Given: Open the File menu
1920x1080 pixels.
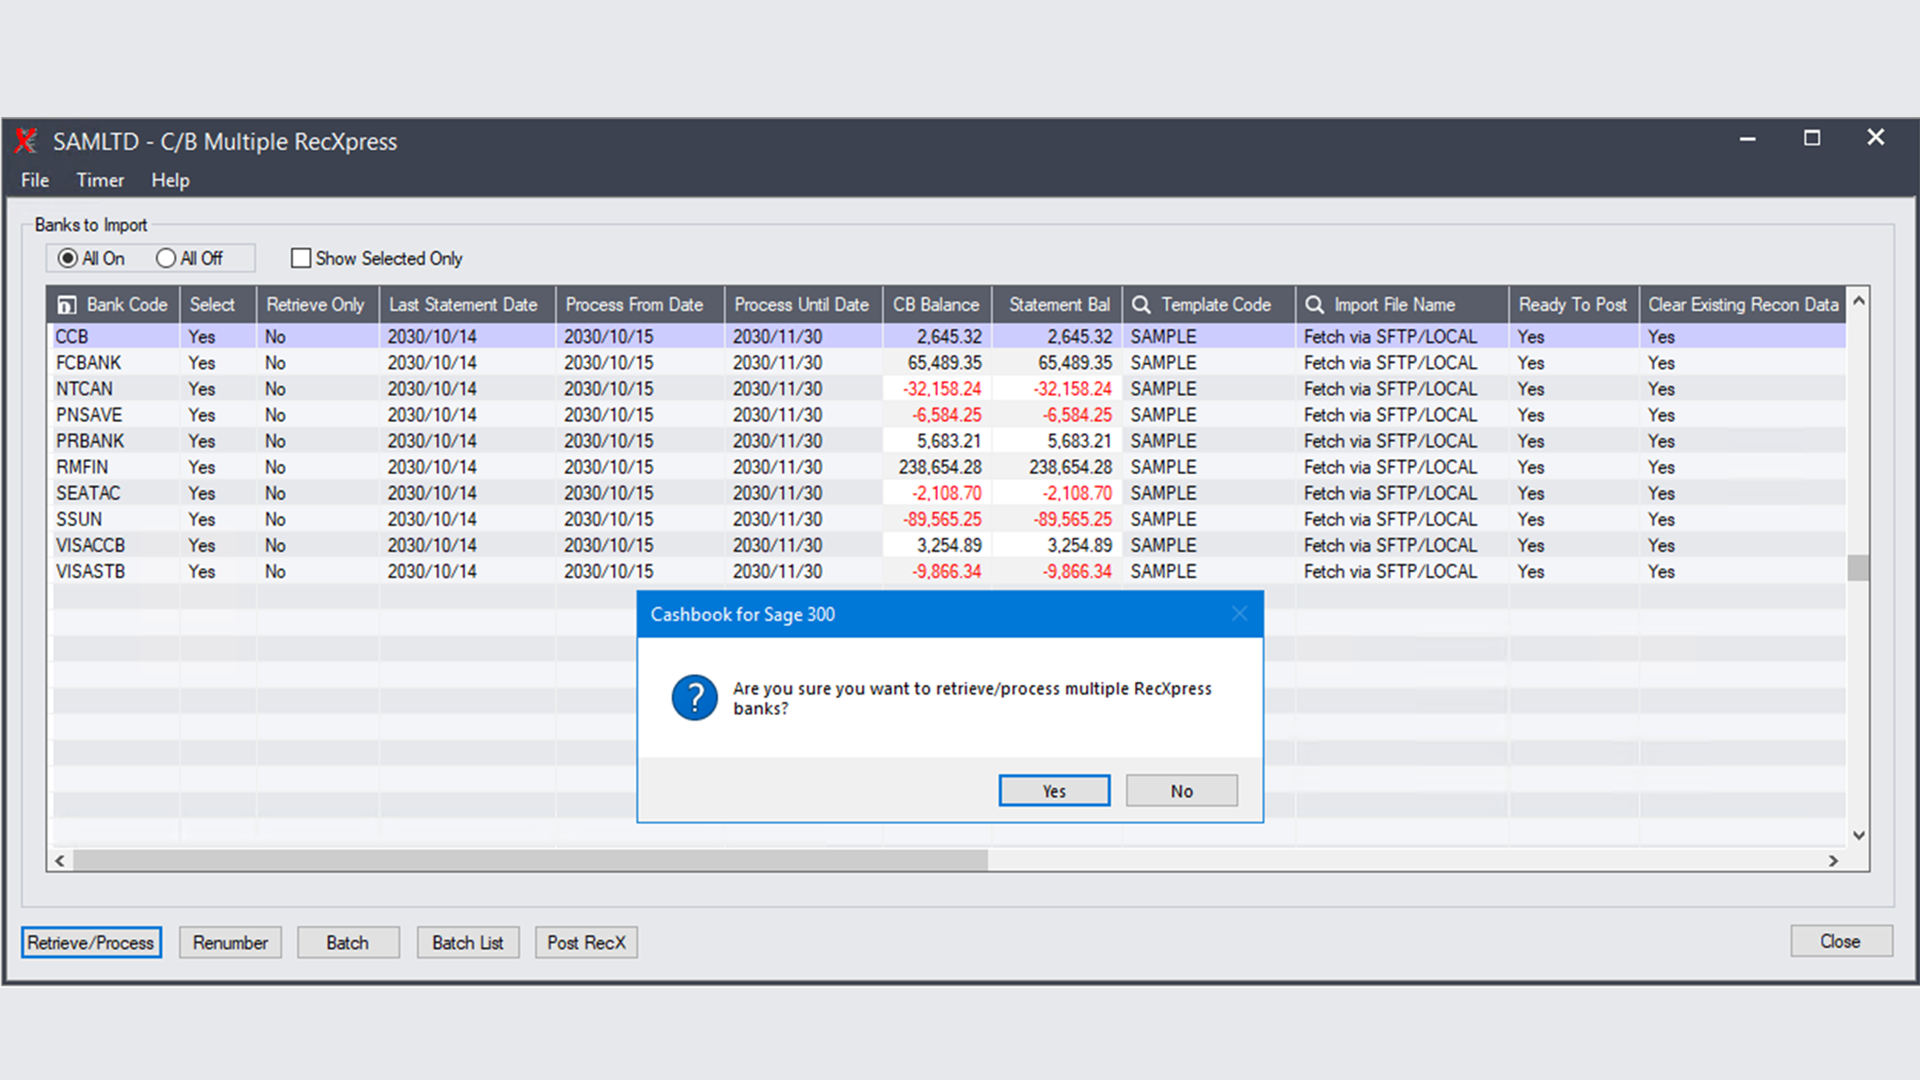Looking at the screenshot, I should point(34,181).
